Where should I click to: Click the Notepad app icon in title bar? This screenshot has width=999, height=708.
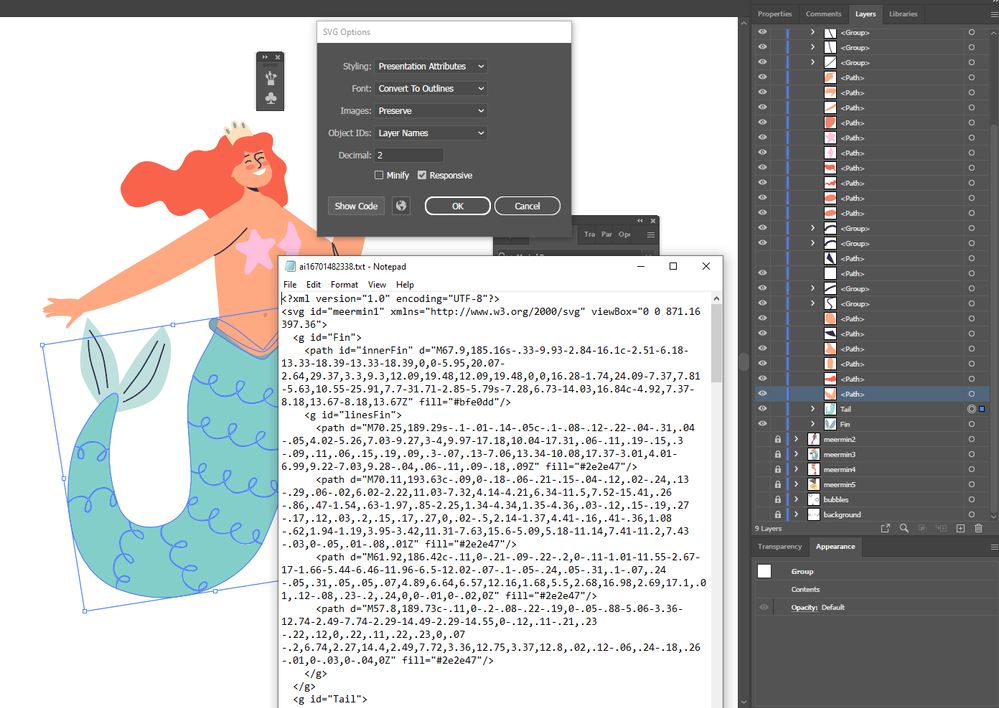tap(291, 266)
